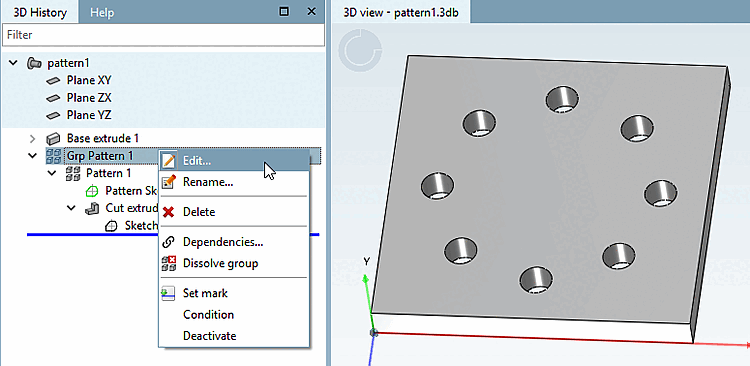Click the Rename icon in context menu
The width and height of the screenshot is (750, 366).
[x=169, y=182]
